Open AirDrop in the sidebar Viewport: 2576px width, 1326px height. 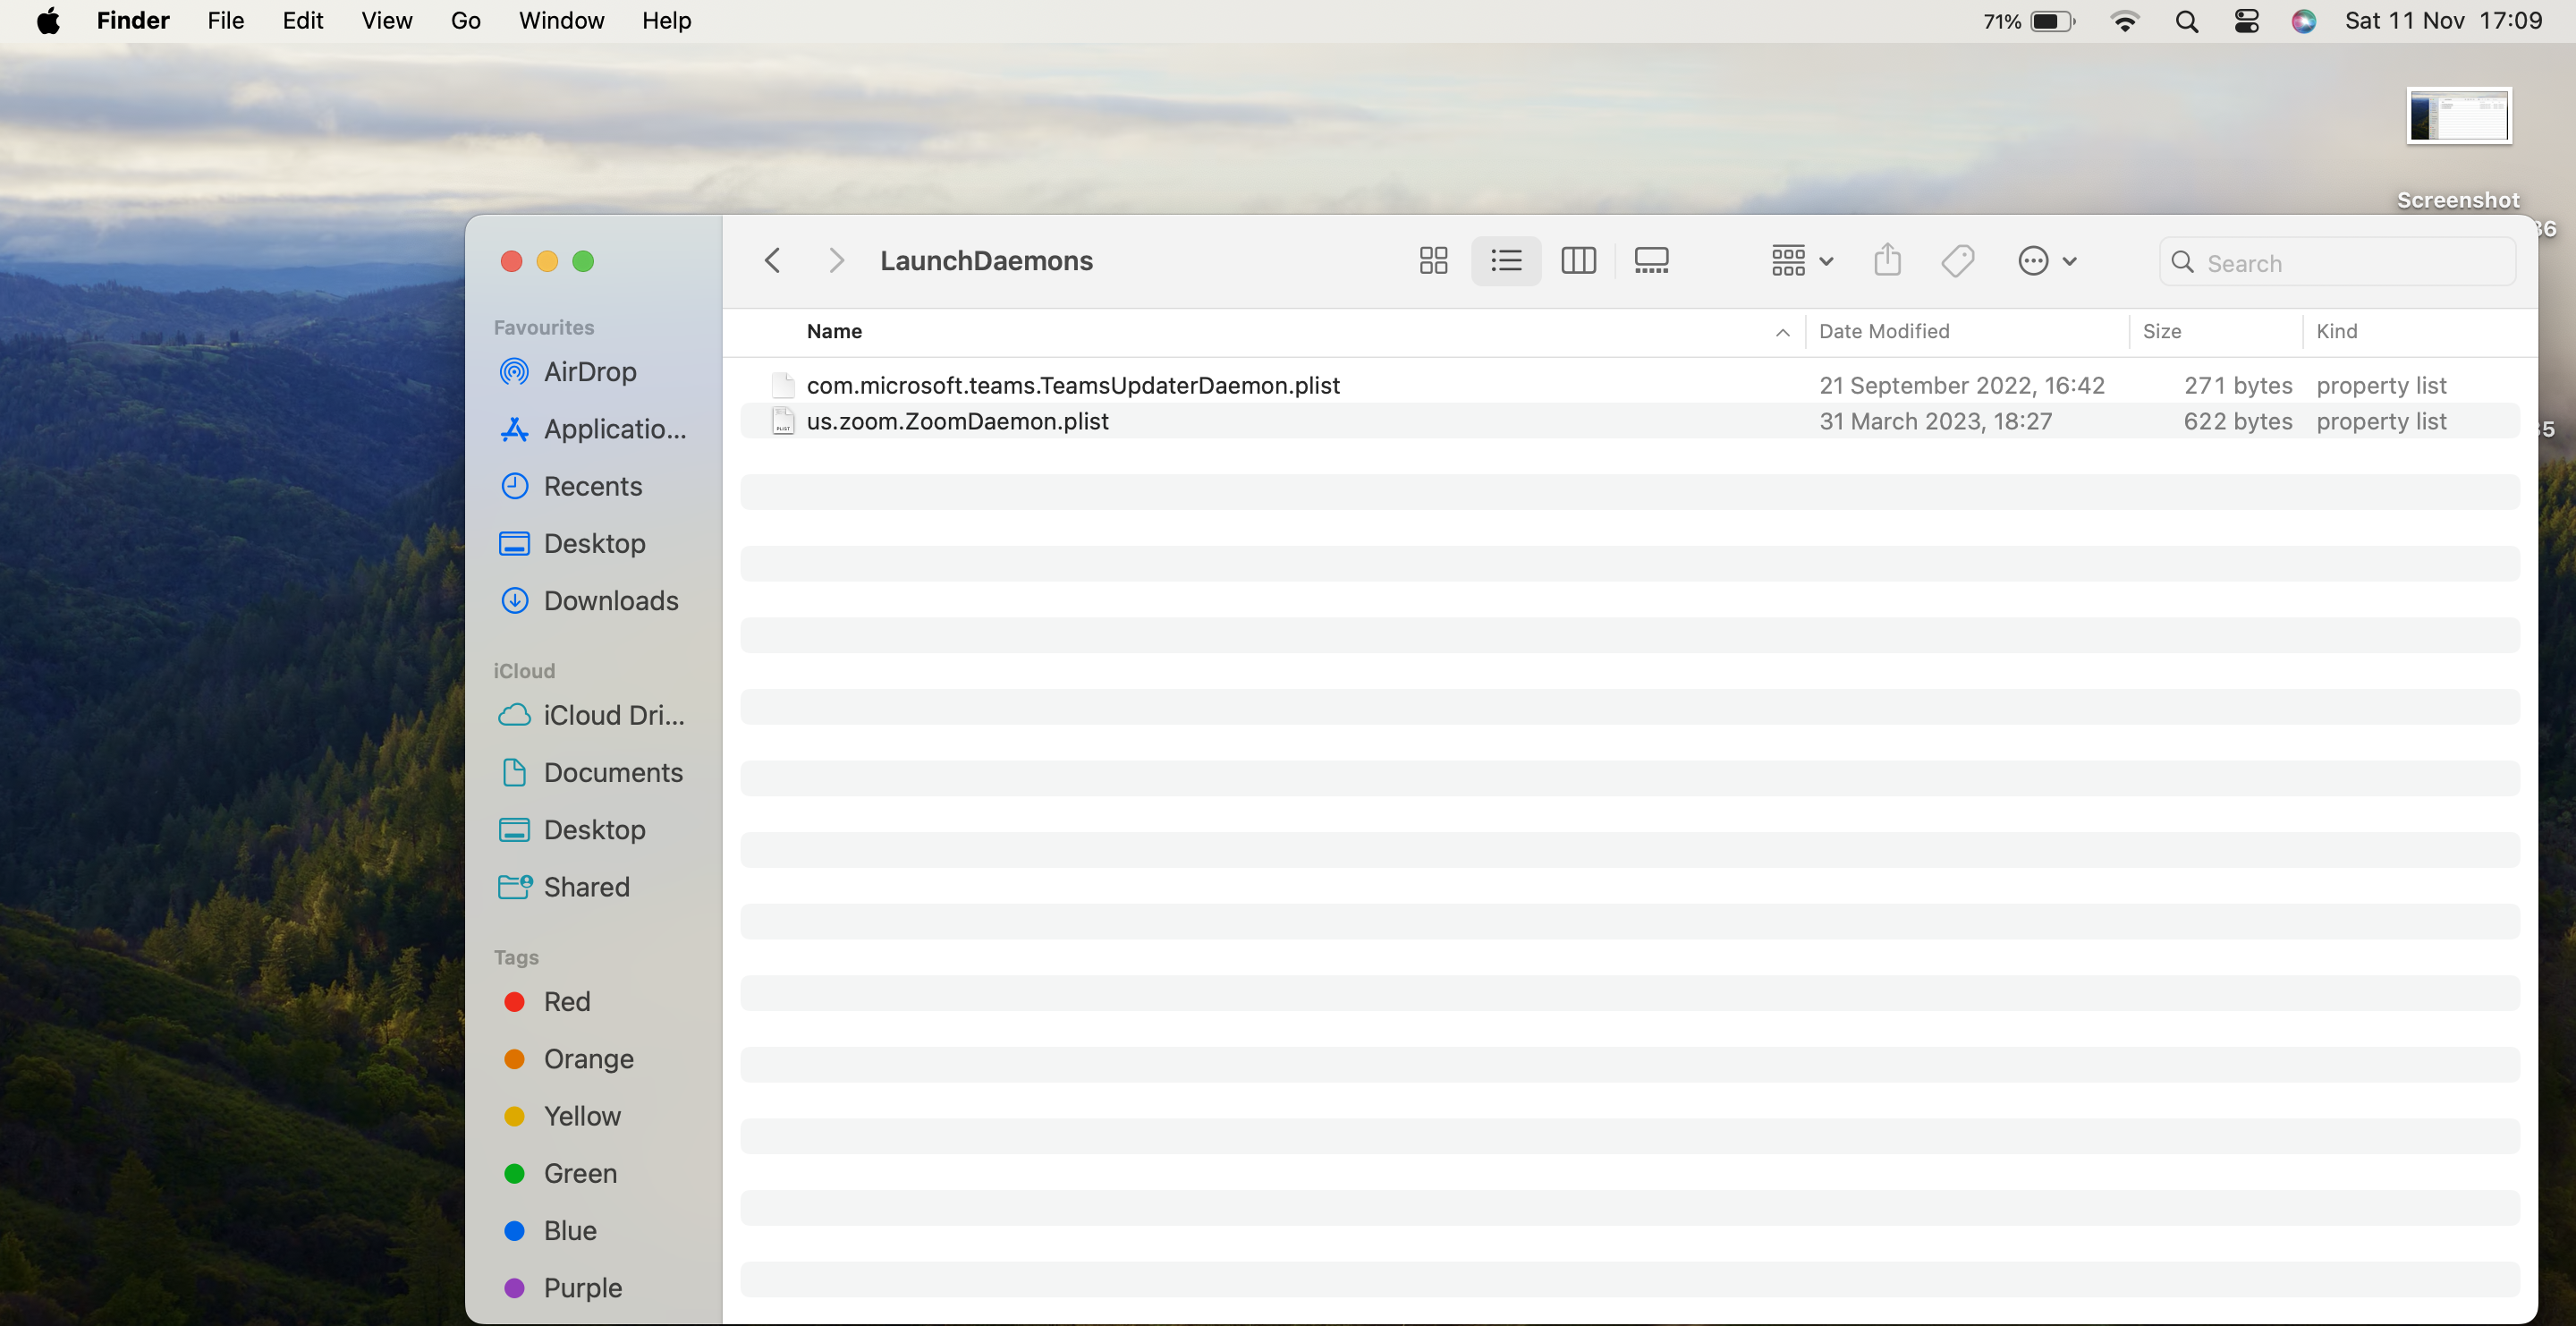click(x=589, y=372)
